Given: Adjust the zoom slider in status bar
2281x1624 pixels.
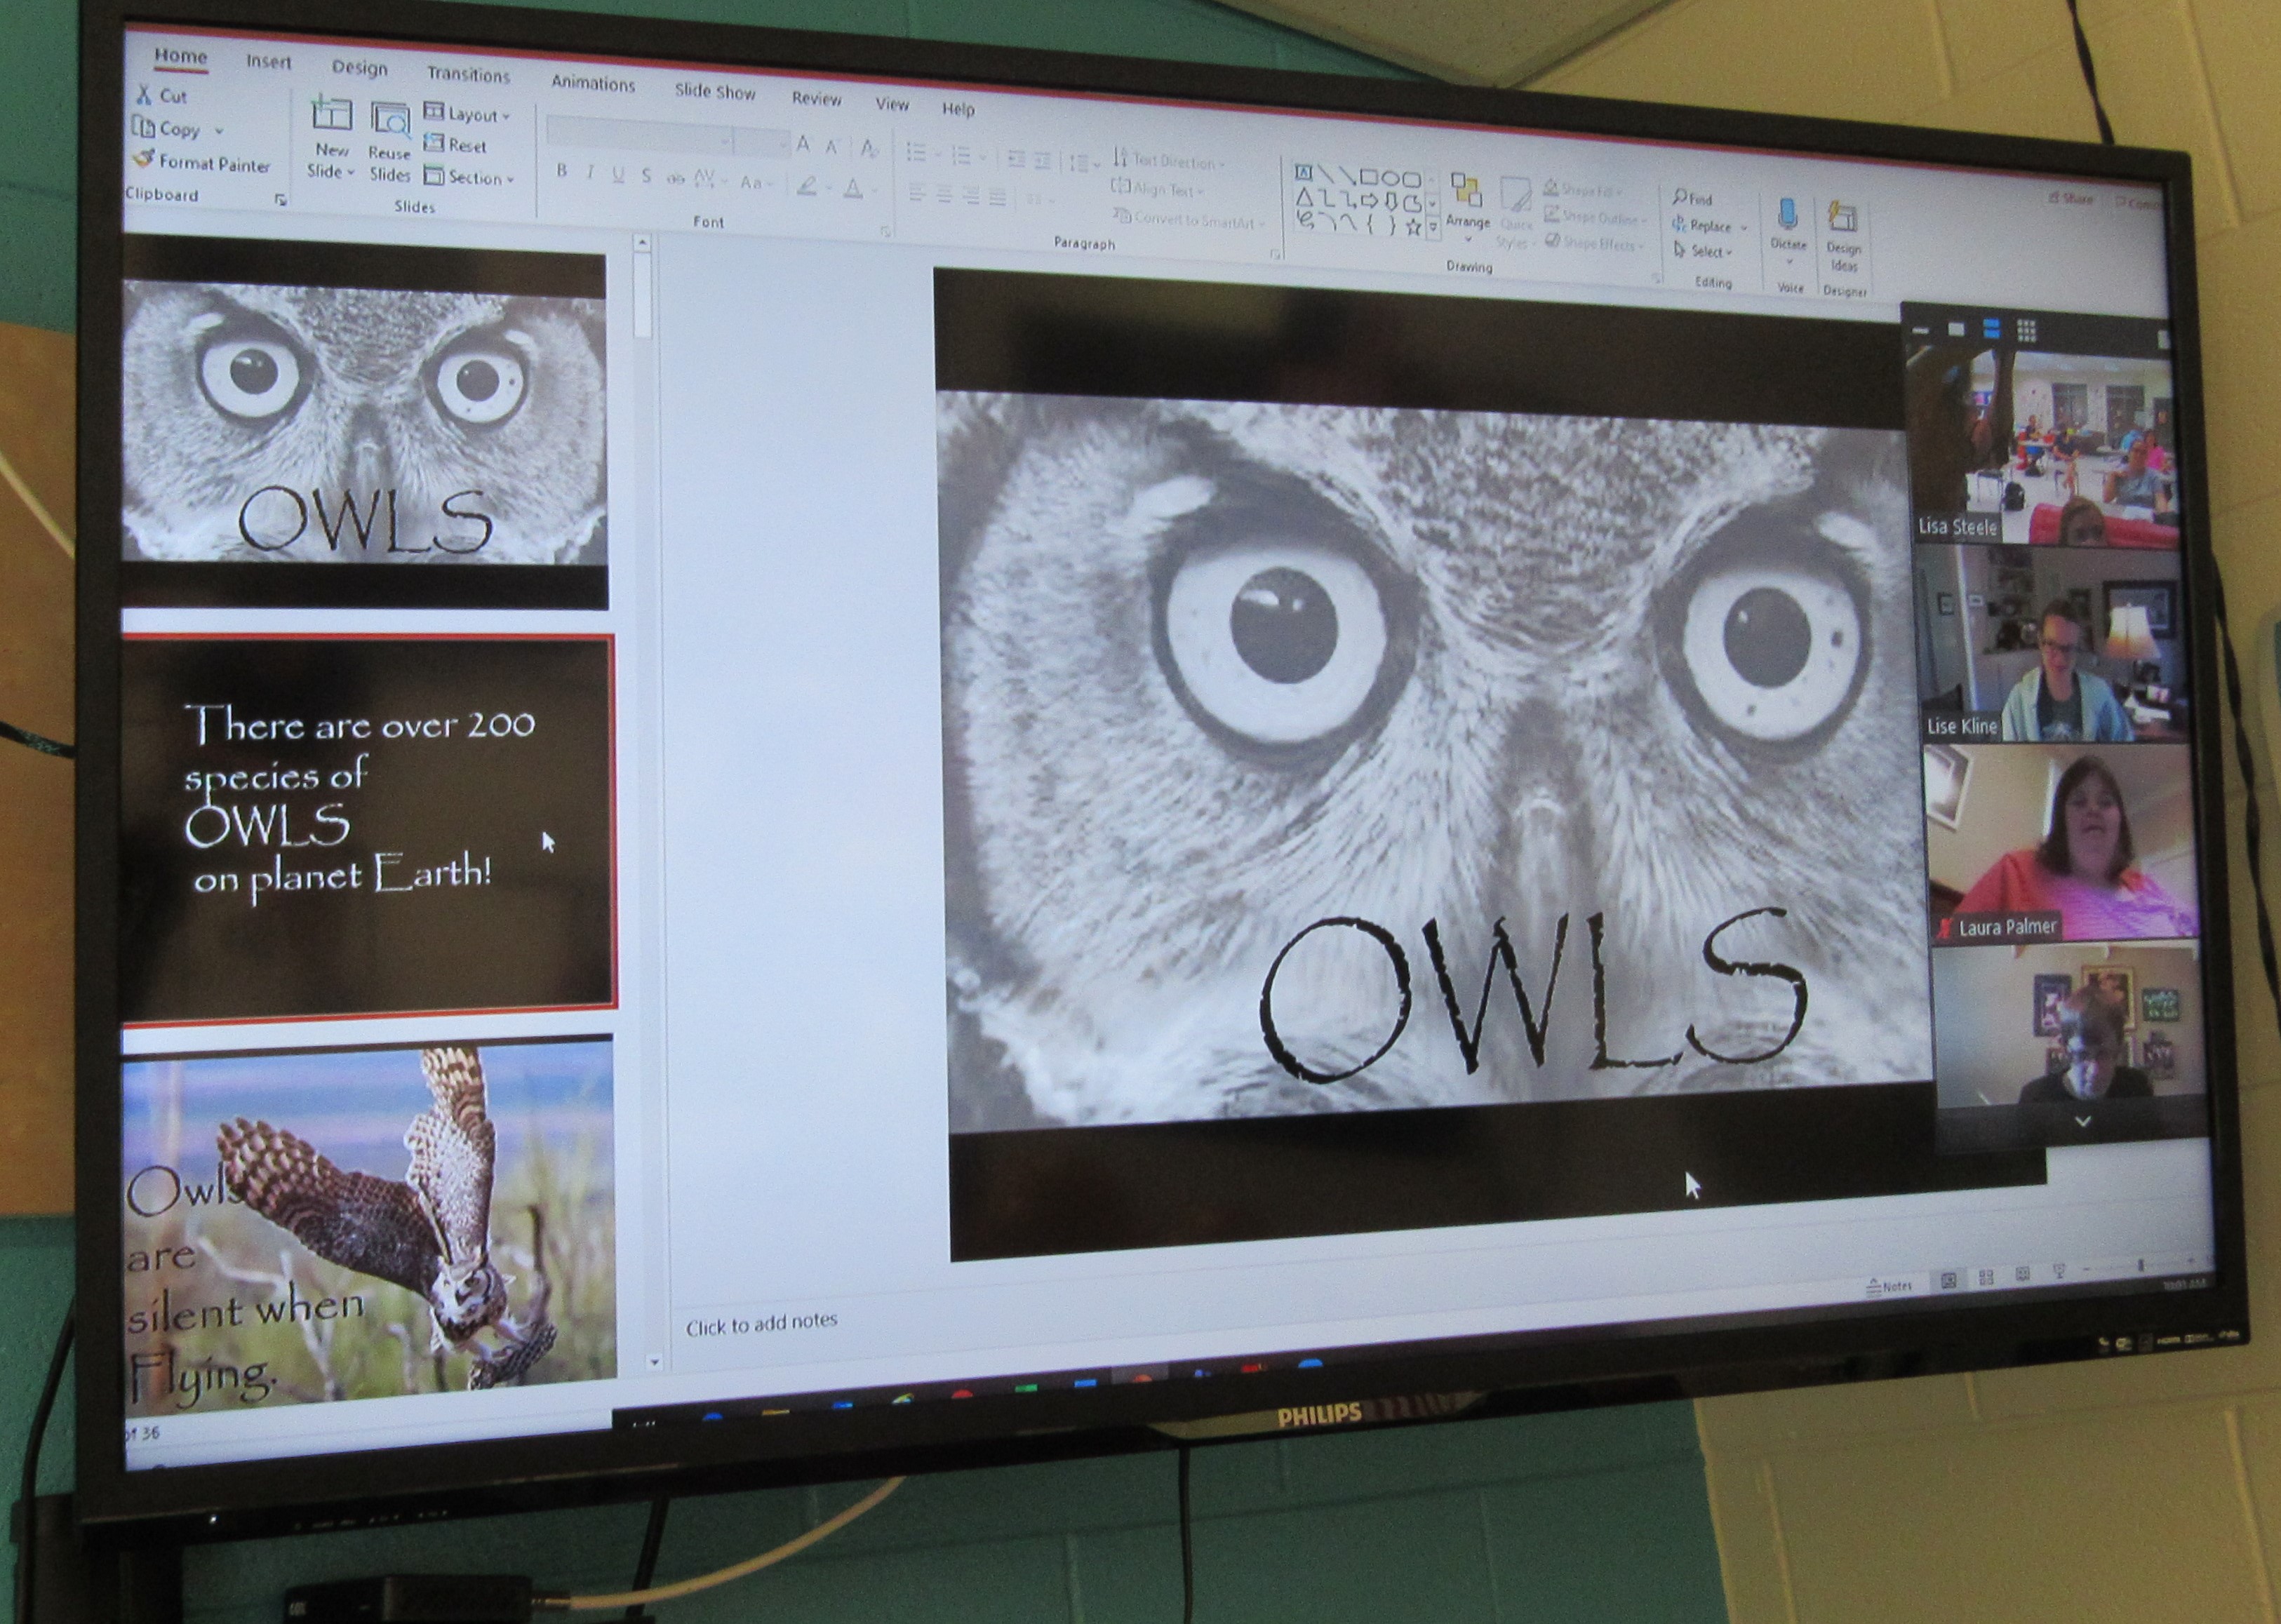Looking at the screenshot, I should (2140, 1265).
